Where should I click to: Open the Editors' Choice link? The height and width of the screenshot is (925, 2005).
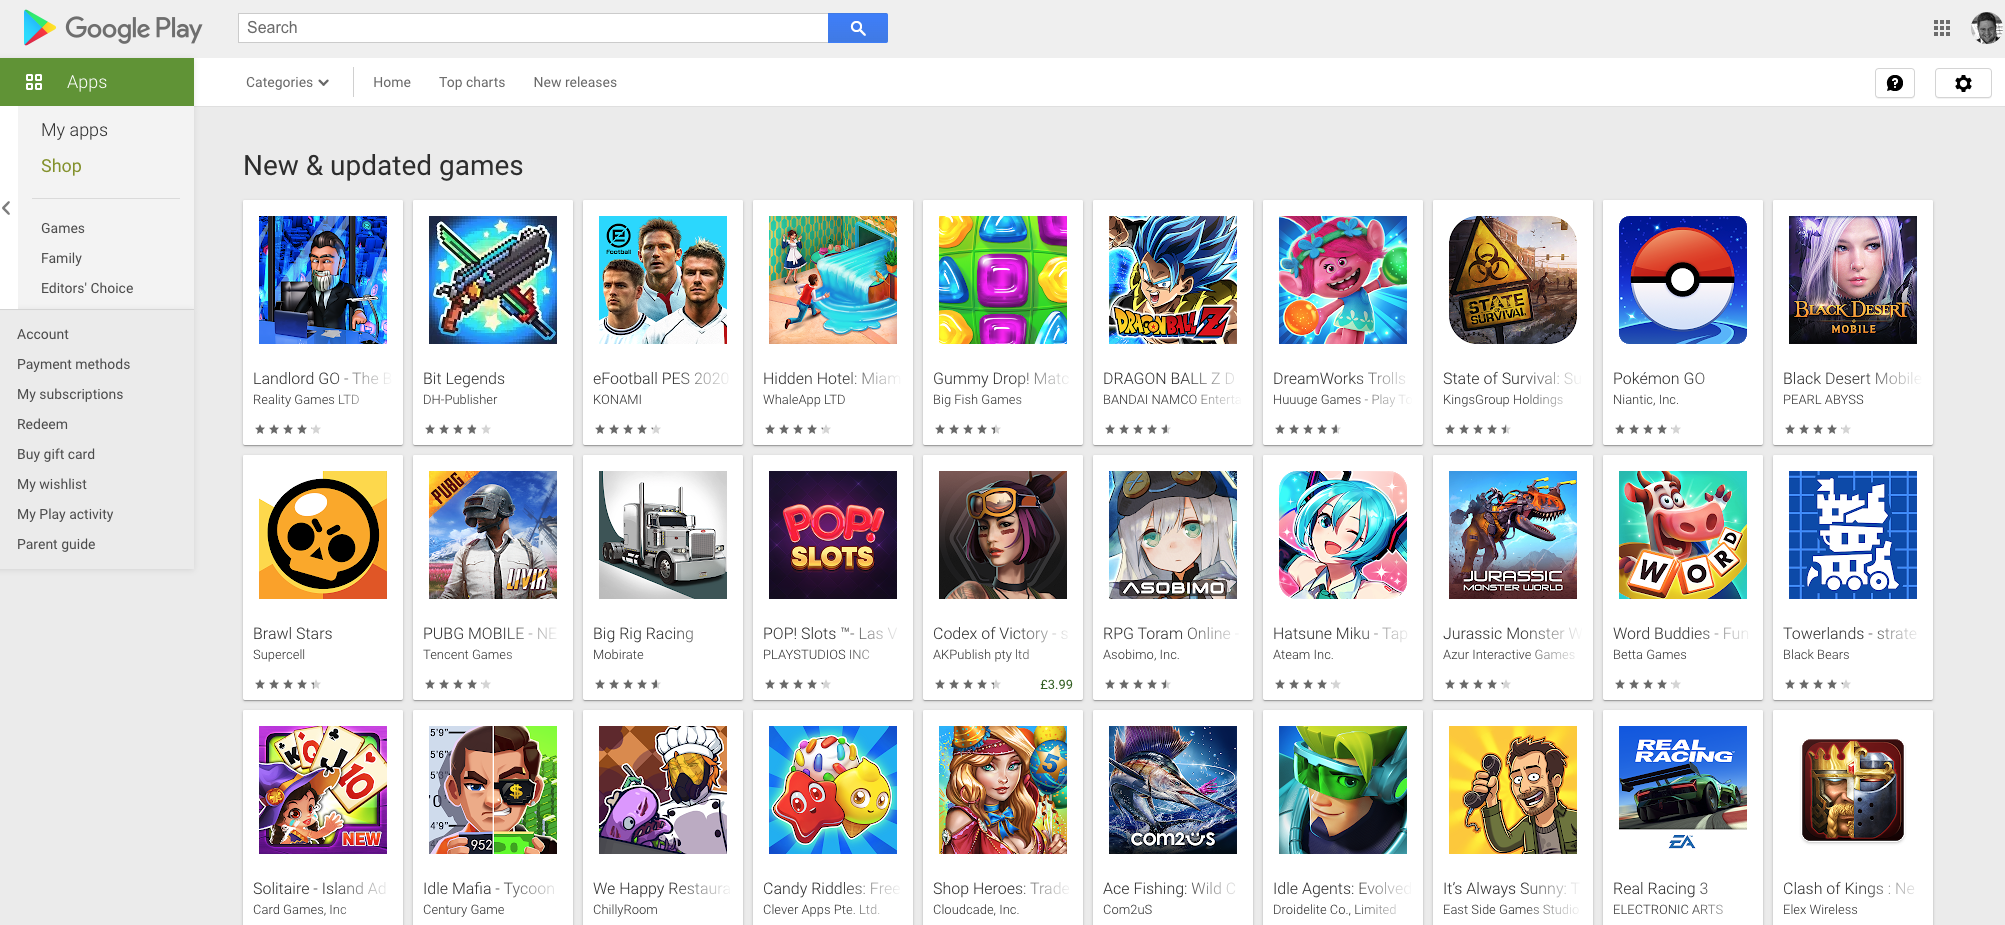[x=87, y=288]
